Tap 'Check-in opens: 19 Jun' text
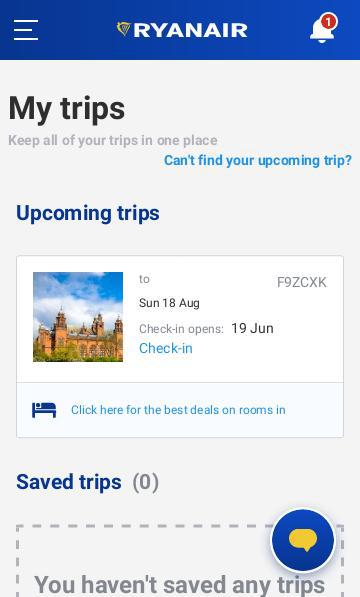The width and height of the screenshot is (360, 597). pyautogui.click(x=206, y=329)
